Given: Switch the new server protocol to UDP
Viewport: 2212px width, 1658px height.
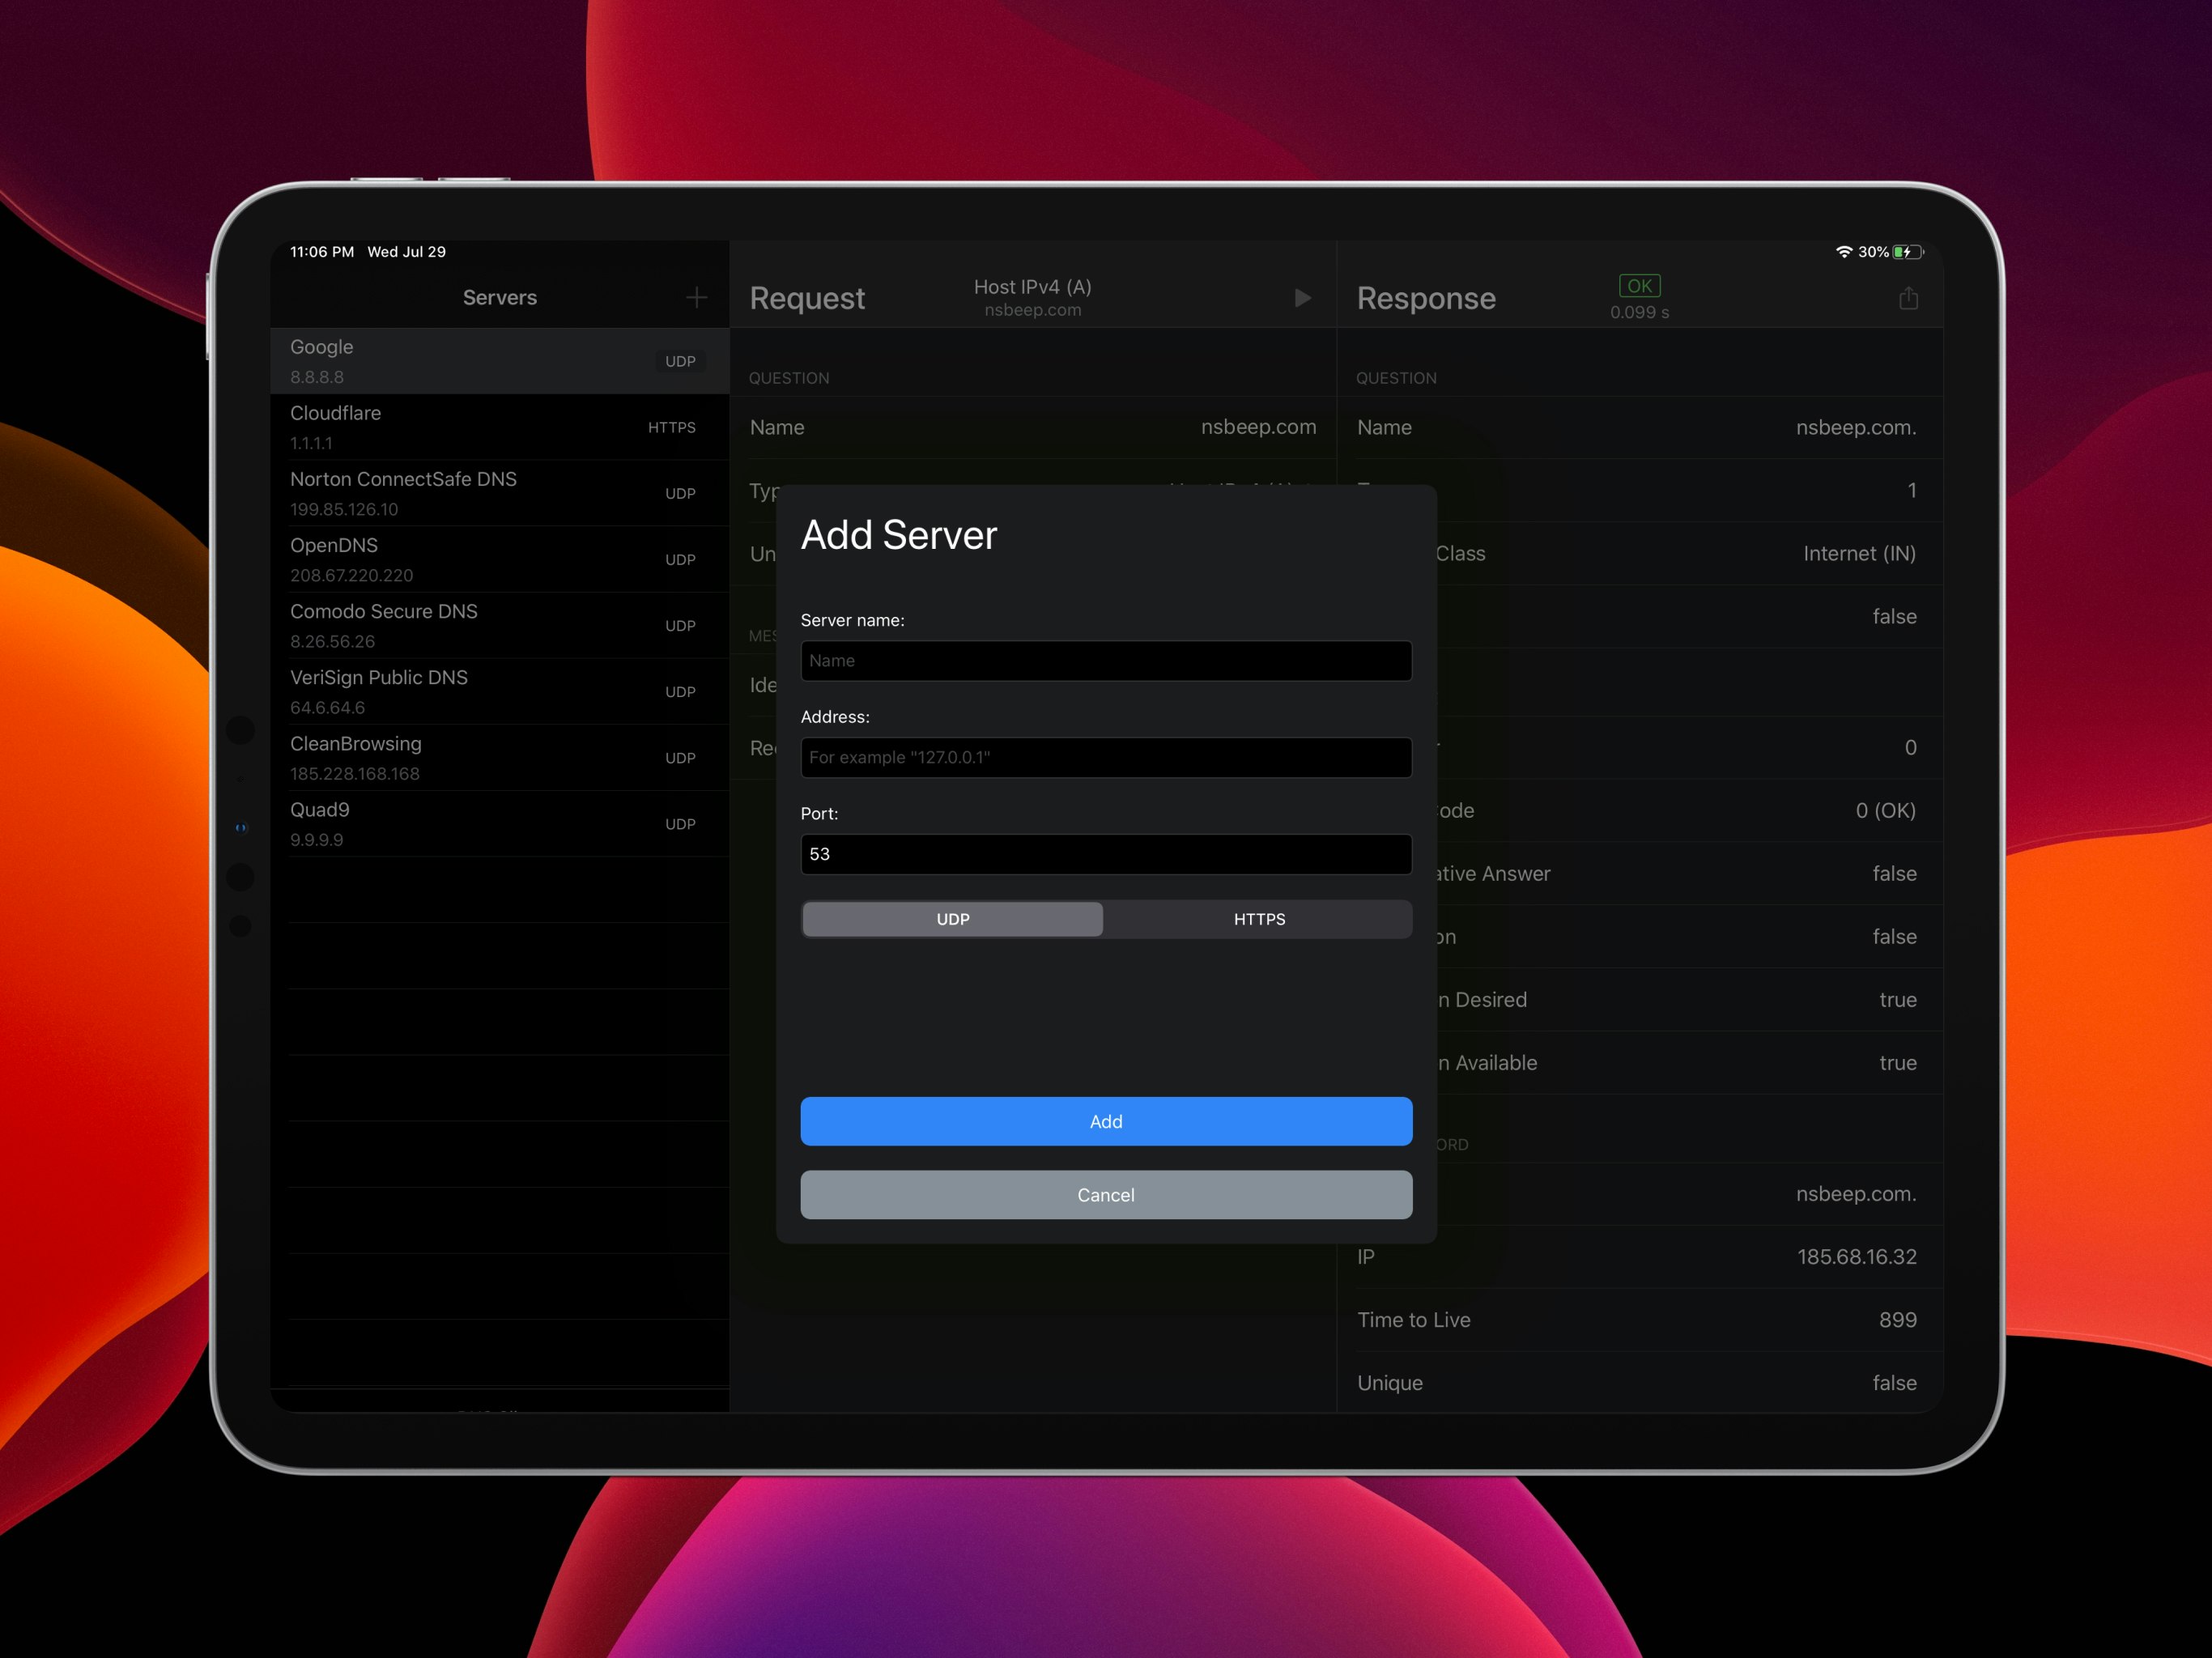Looking at the screenshot, I should tap(952, 918).
